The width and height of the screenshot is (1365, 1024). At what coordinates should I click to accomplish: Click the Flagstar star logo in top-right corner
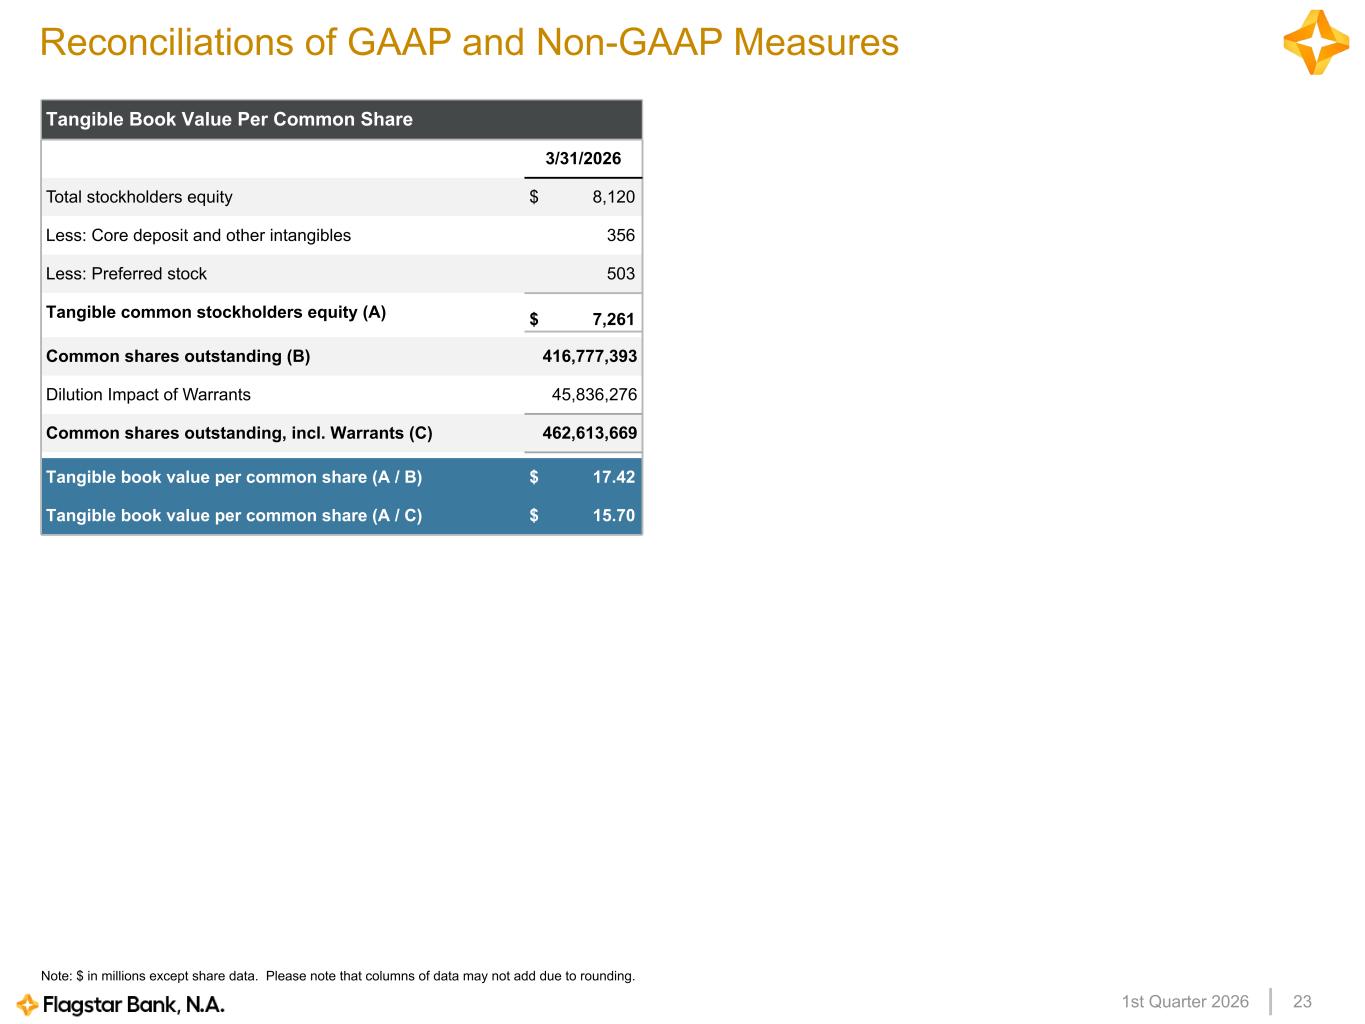click(x=1315, y=43)
